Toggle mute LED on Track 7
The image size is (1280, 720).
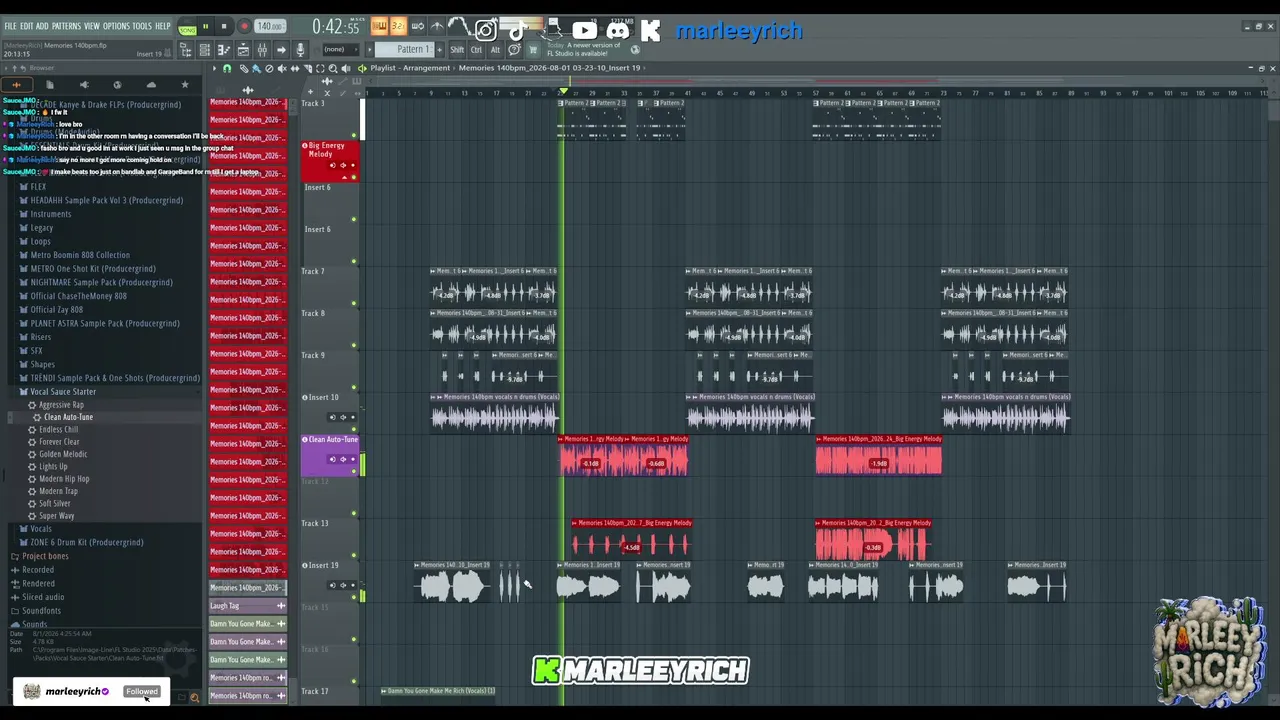(354, 303)
